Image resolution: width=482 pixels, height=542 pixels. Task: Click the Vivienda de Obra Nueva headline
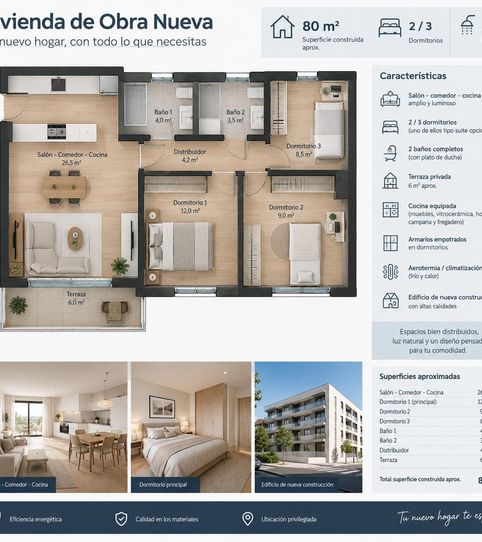[106, 21]
